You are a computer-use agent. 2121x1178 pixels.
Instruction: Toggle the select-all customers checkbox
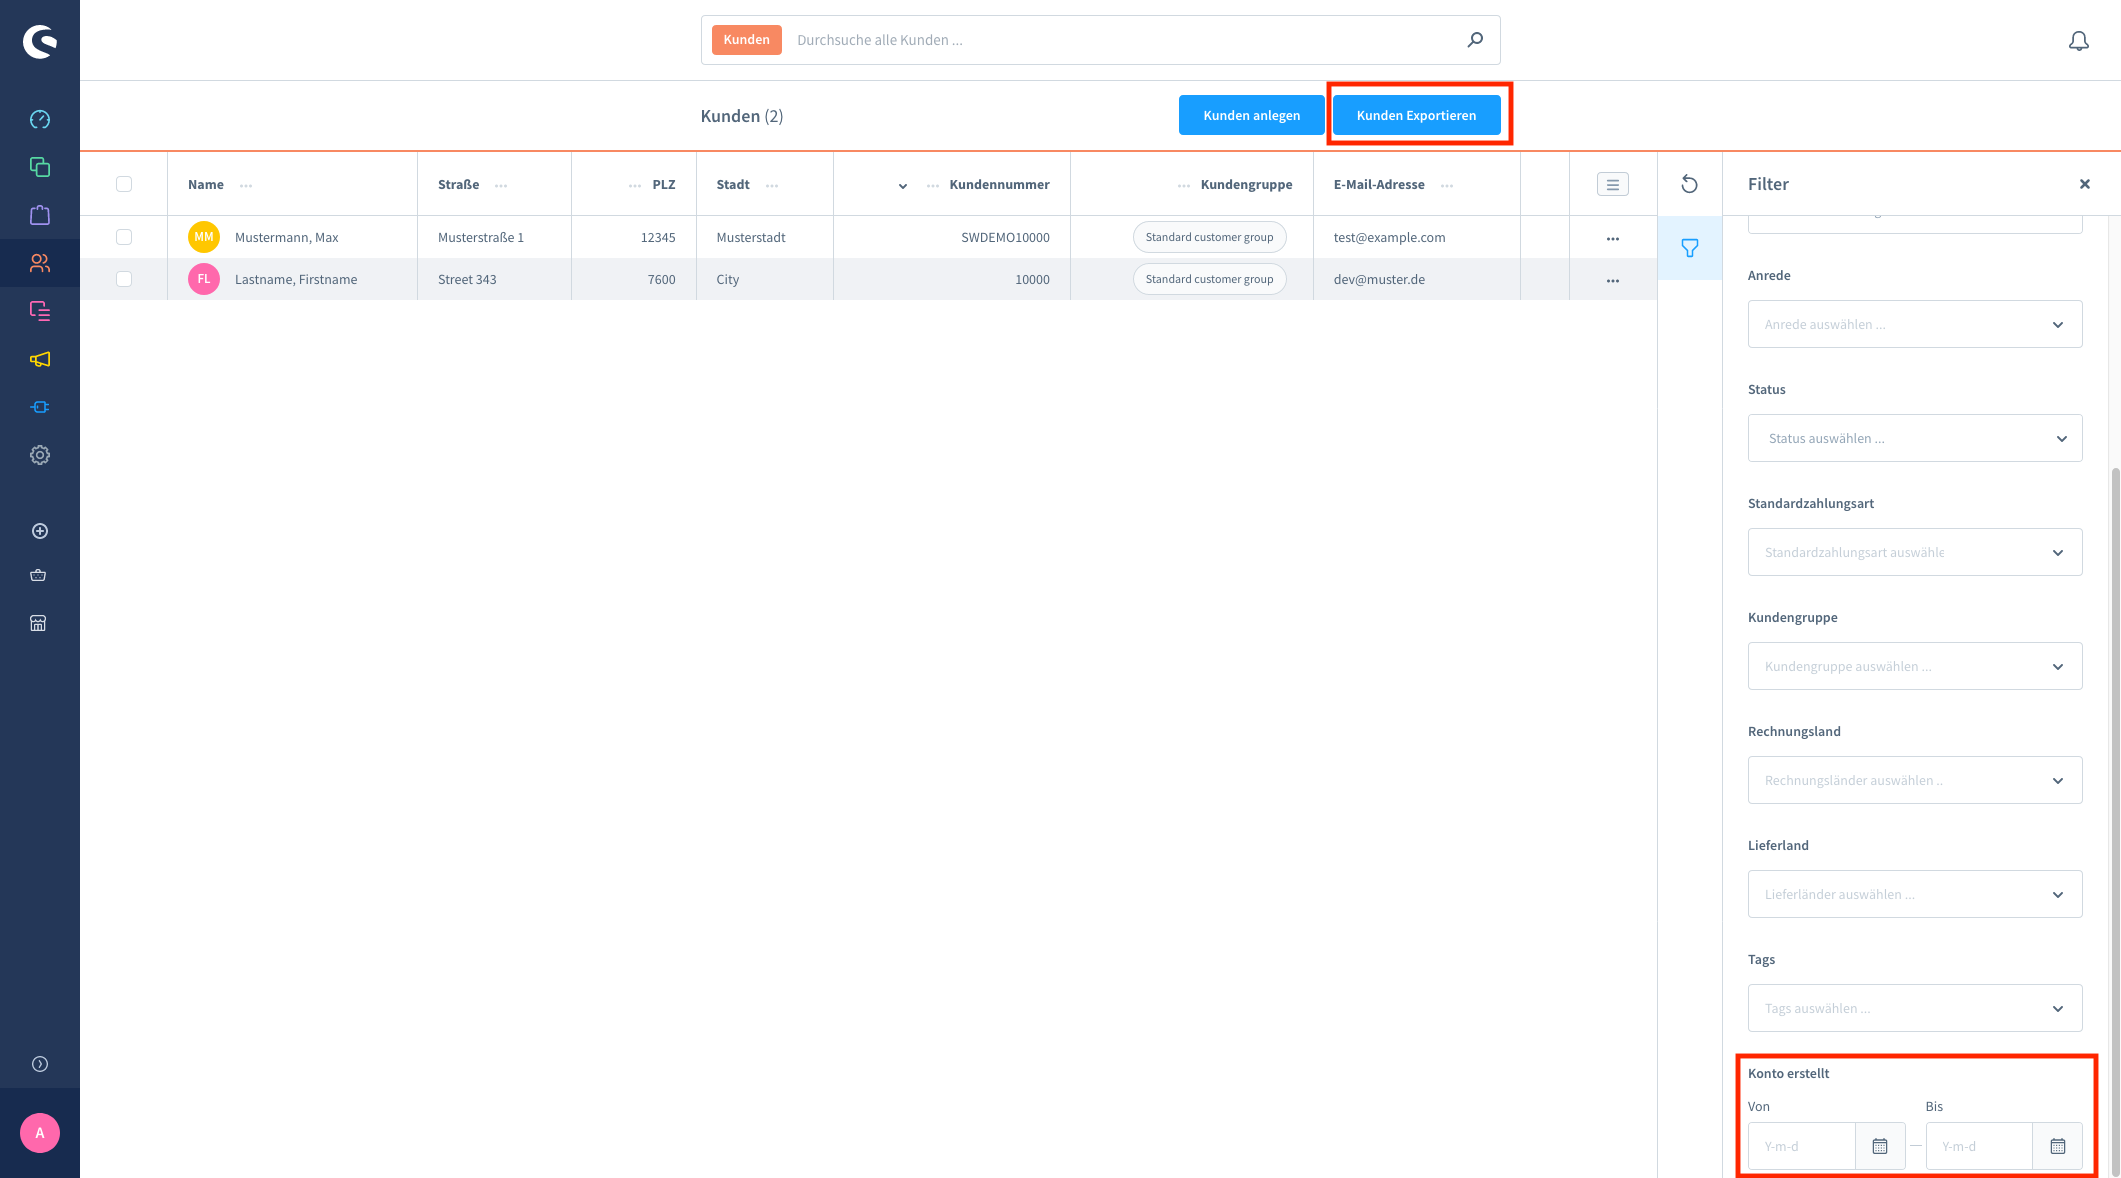tap(124, 184)
